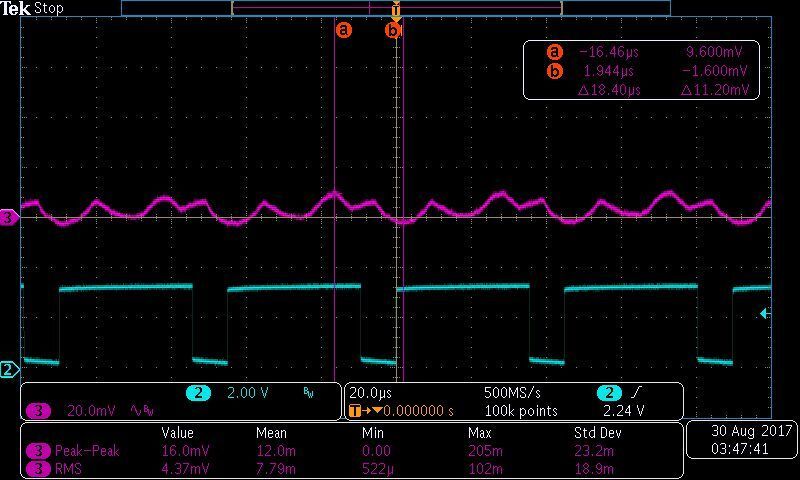Screen dimensions: 800x480
Task: Click cursor a time -16.46µs
Action: [x=609, y=52]
